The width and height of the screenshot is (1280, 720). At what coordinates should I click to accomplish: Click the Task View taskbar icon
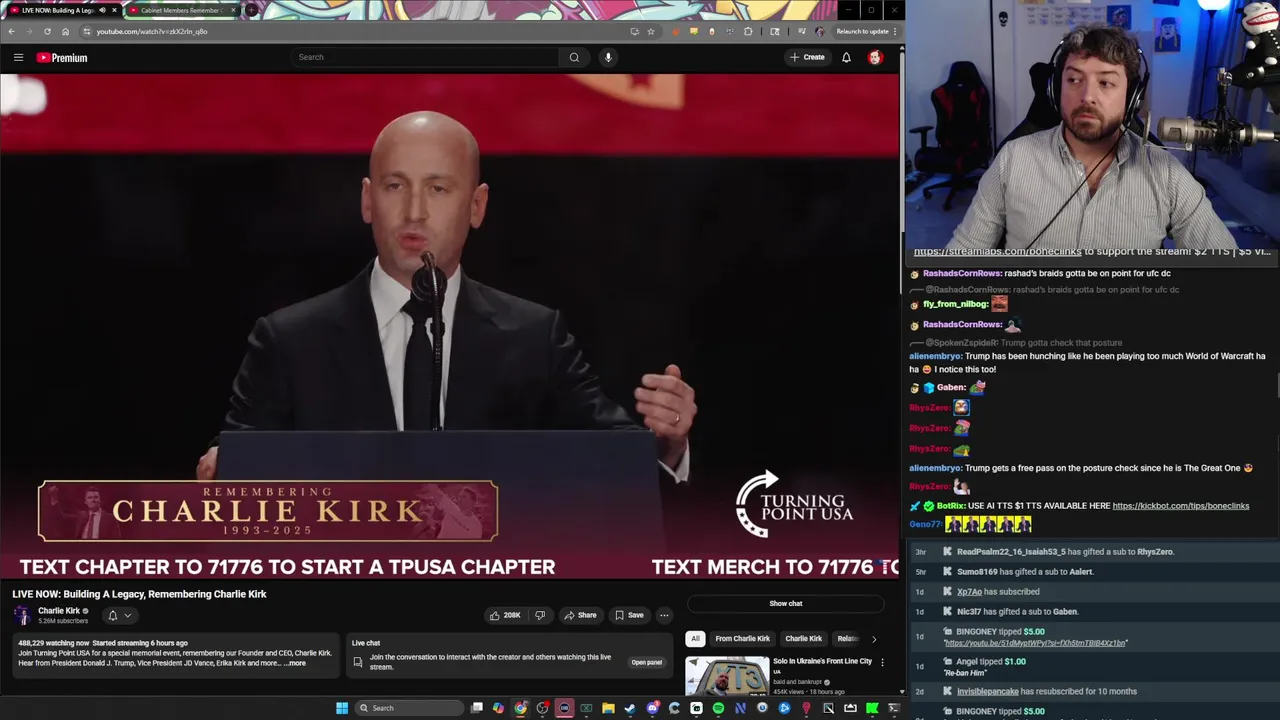[x=477, y=708]
